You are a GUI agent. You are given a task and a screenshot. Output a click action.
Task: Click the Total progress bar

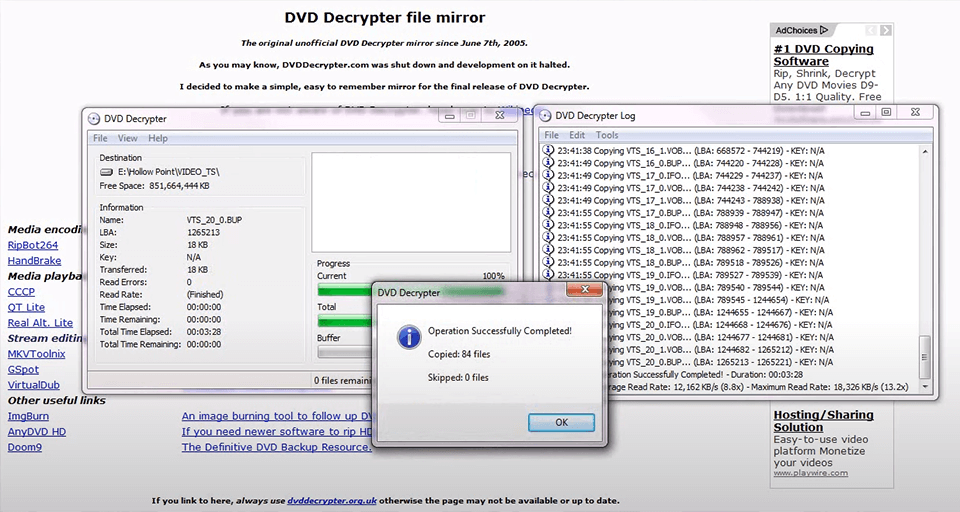click(x=344, y=321)
